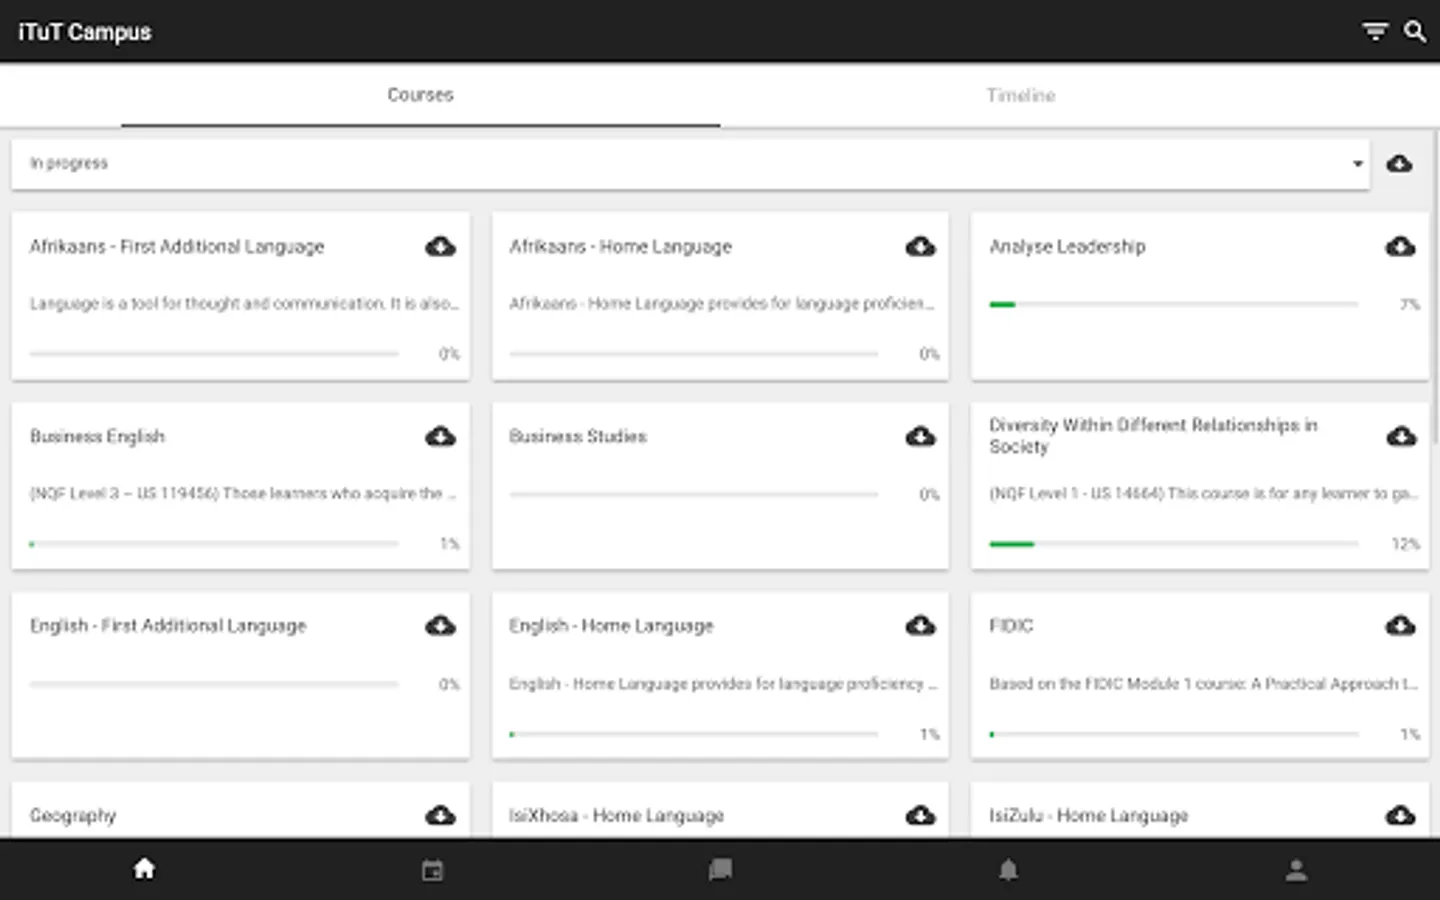Download the Business English course
This screenshot has height=900, width=1440.
440,436
